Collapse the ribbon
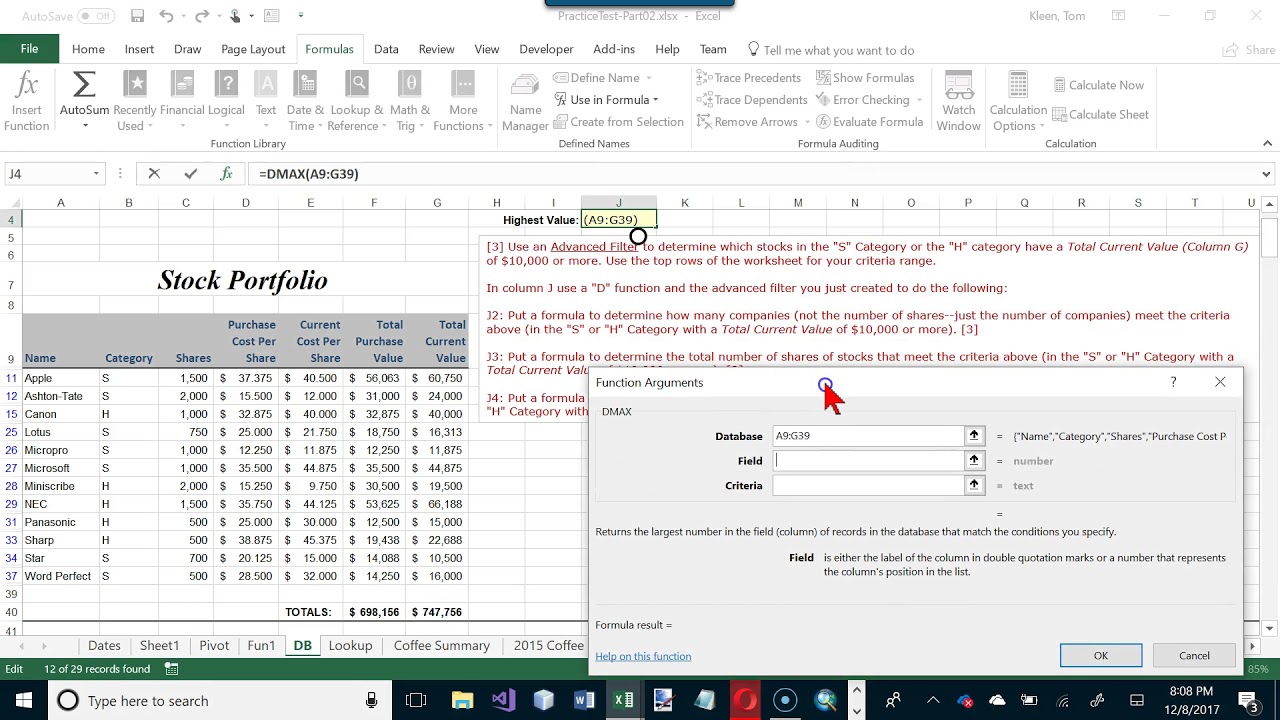Image resolution: width=1280 pixels, height=720 pixels. [1267, 144]
